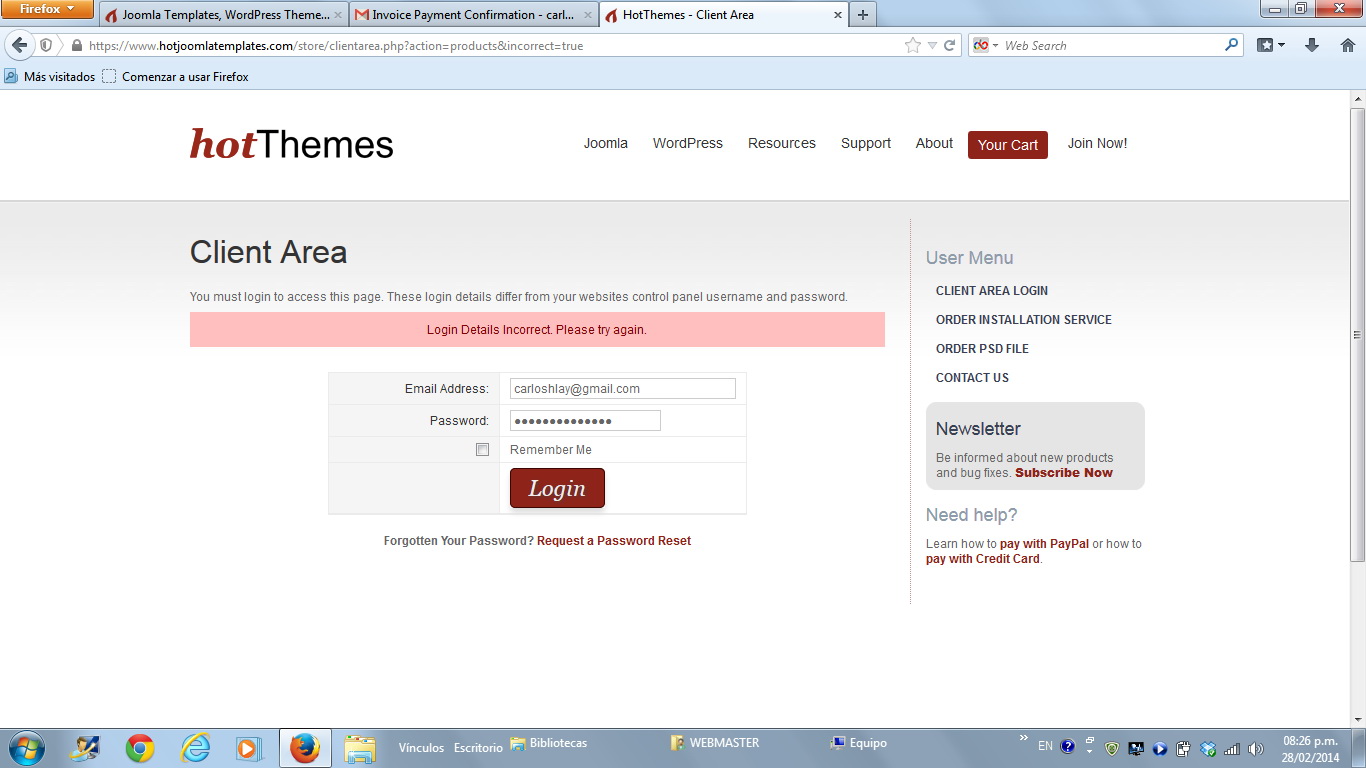
Task: Launch Google Chrome from the taskbar
Action: coord(140,748)
